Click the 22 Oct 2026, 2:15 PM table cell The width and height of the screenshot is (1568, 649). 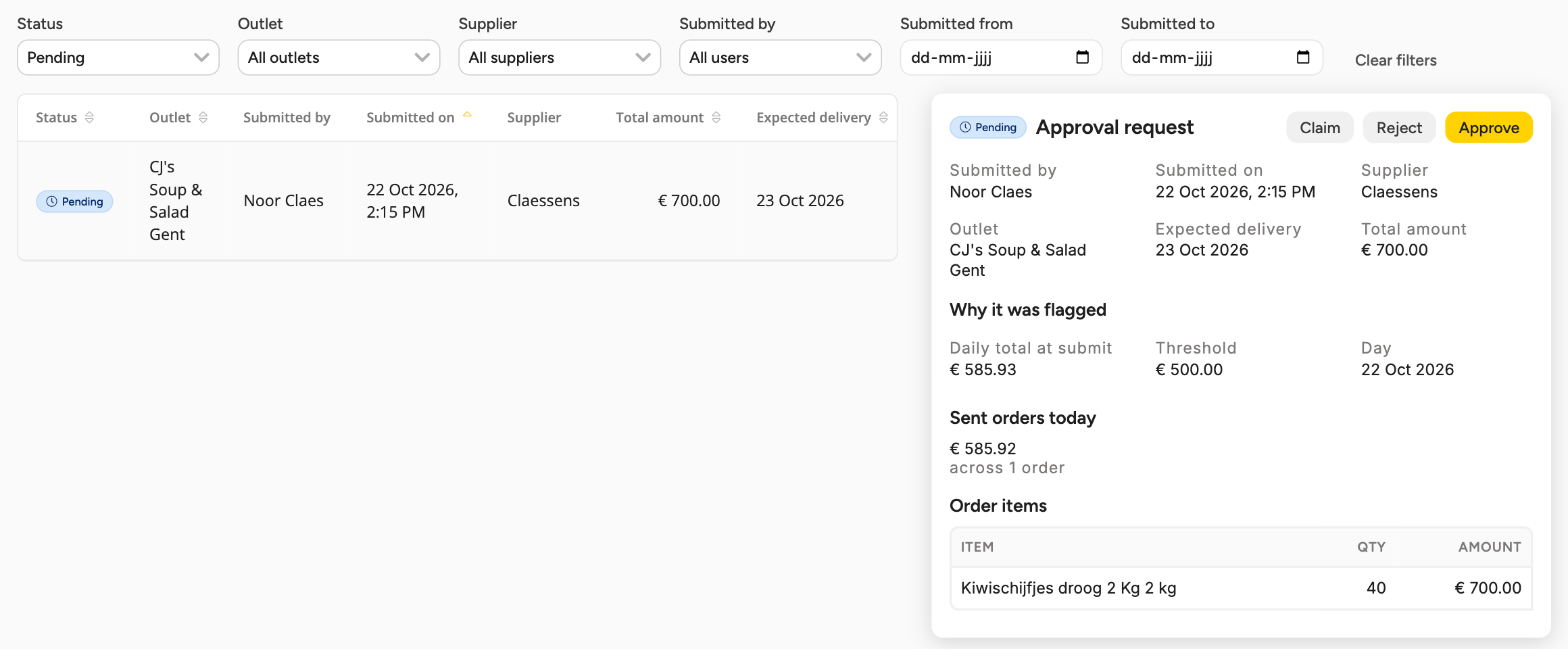click(413, 201)
